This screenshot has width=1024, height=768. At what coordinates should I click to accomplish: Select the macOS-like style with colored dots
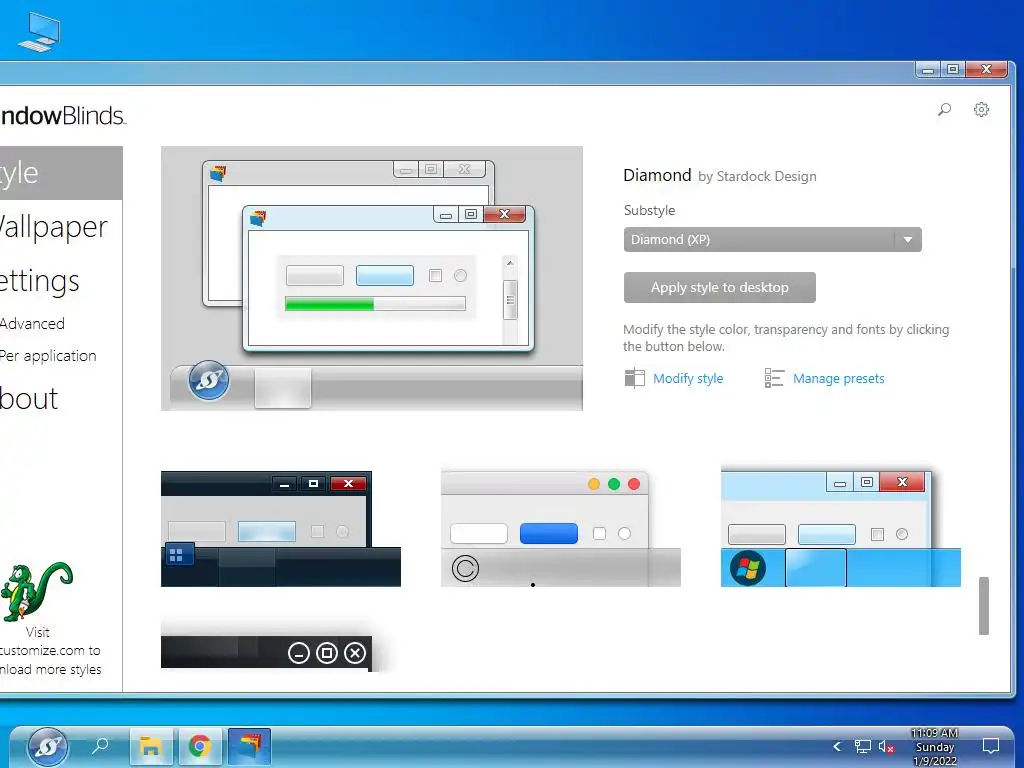(x=561, y=528)
